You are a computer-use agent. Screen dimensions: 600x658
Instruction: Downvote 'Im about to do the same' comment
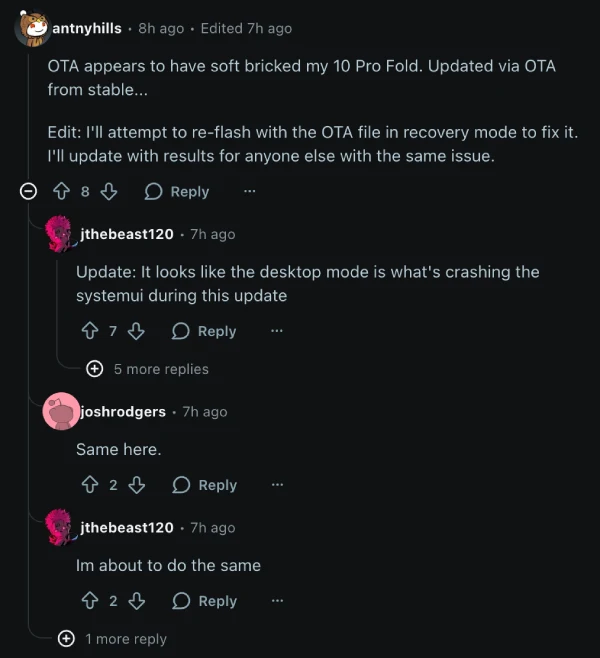pyautogui.click(x=137, y=601)
